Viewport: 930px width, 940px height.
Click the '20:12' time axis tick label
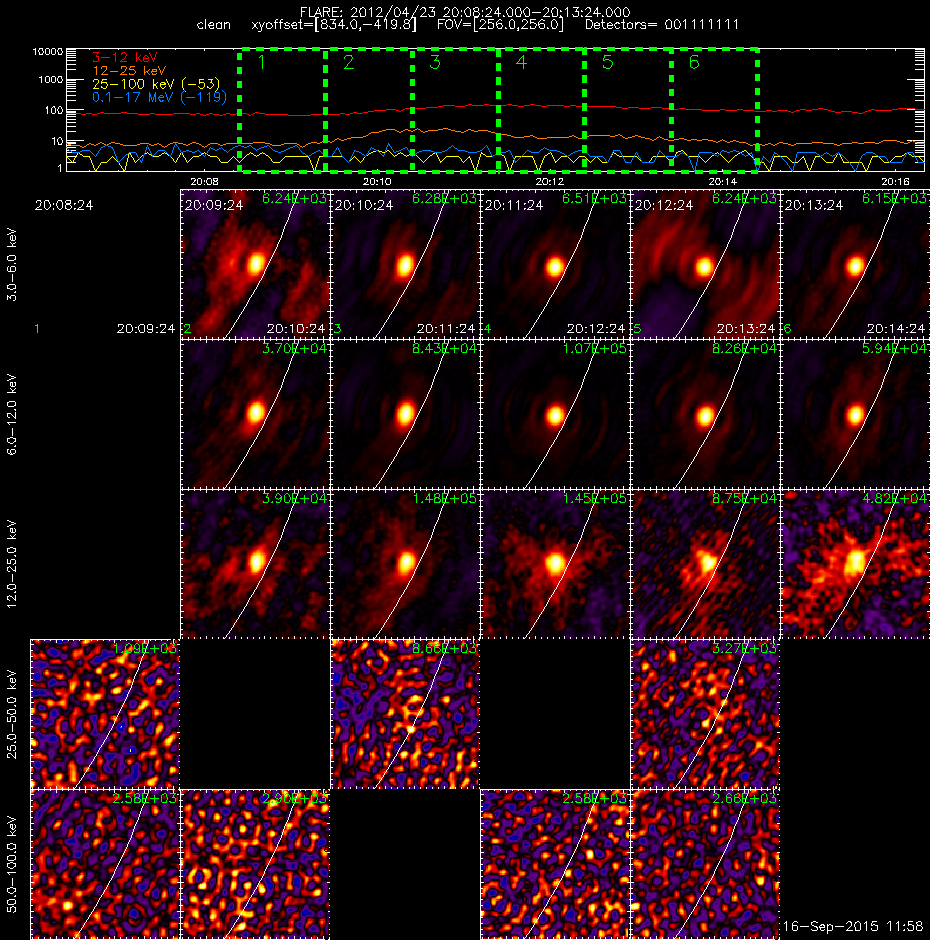550,181
